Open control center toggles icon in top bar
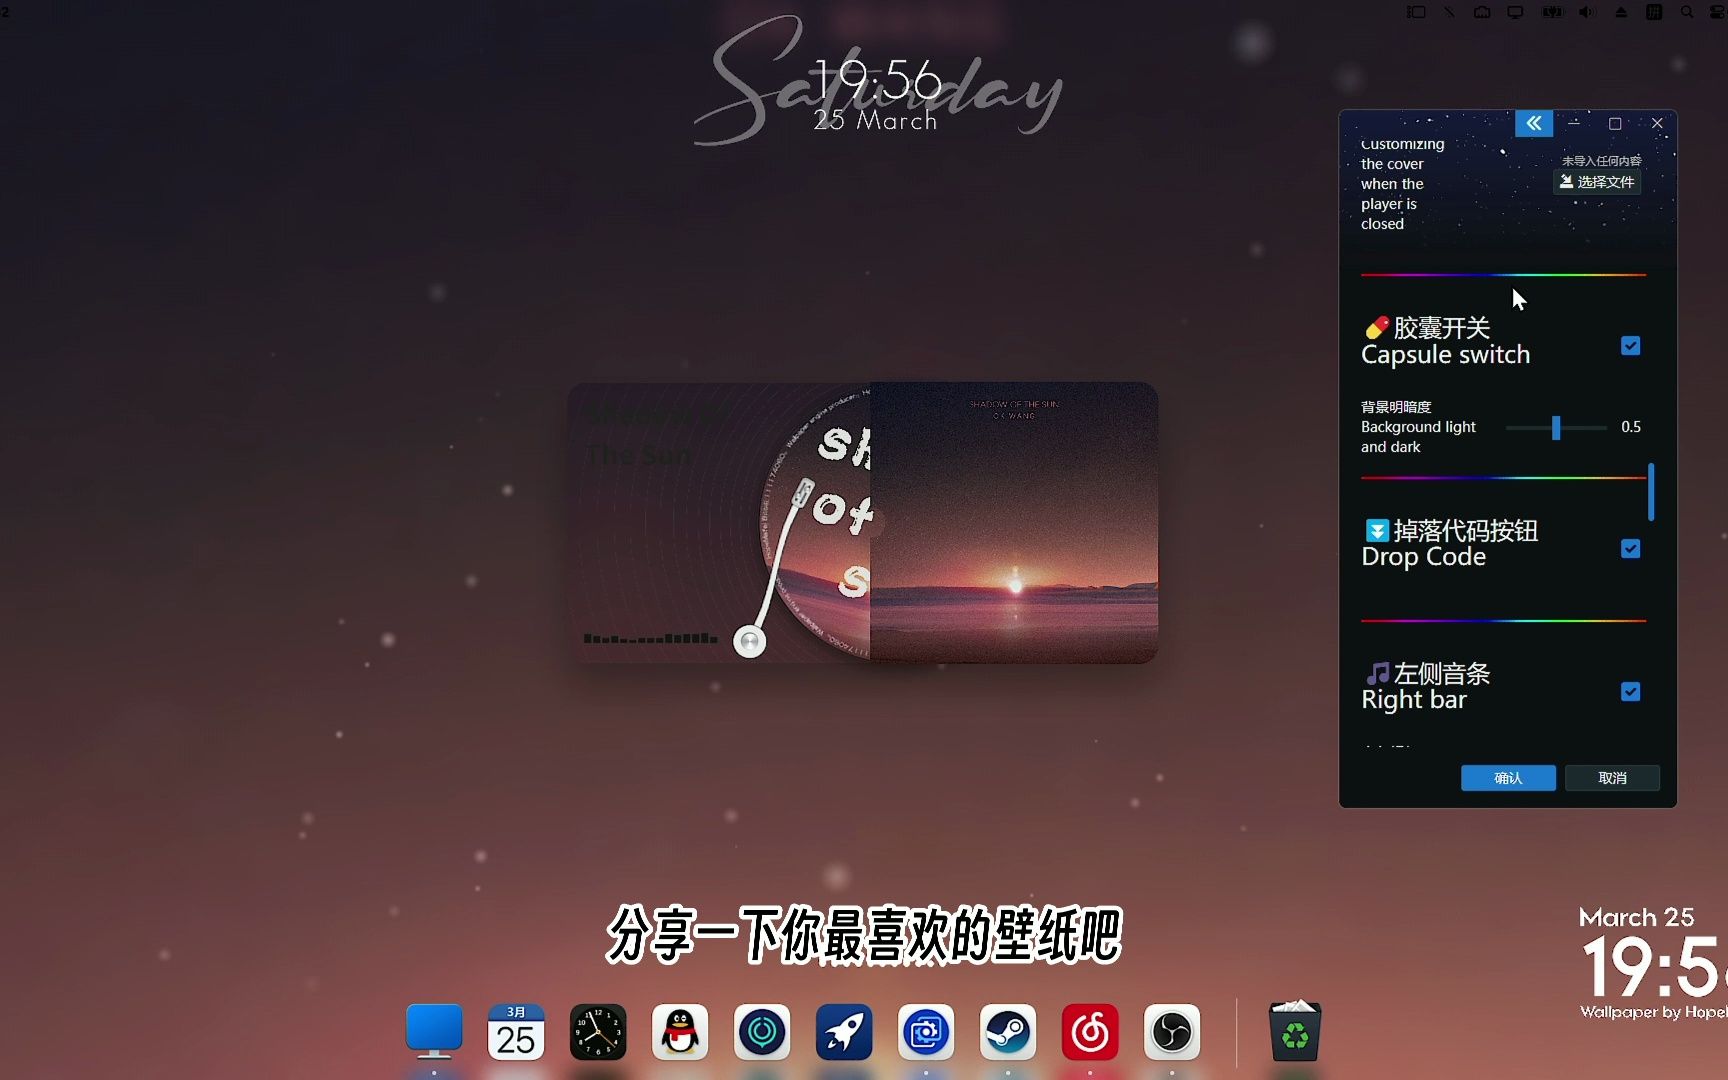This screenshot has width=1728, height=1080. click(x=1720, y=12)
